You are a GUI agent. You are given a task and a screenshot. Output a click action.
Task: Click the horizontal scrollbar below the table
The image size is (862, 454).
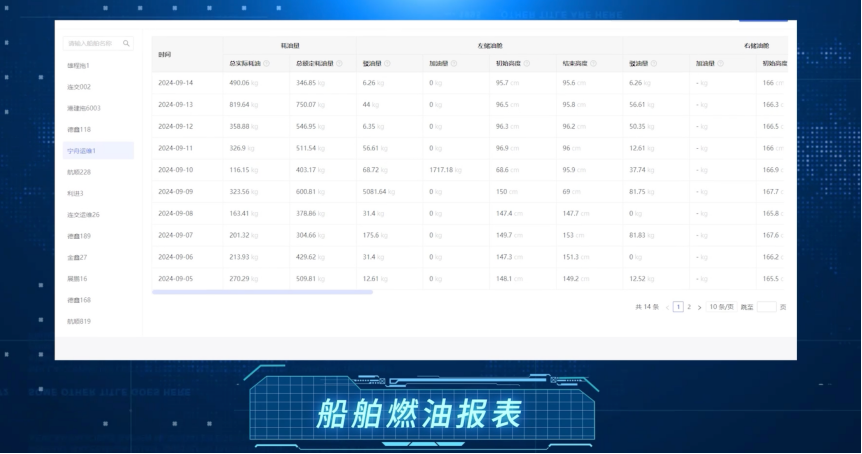262,292
